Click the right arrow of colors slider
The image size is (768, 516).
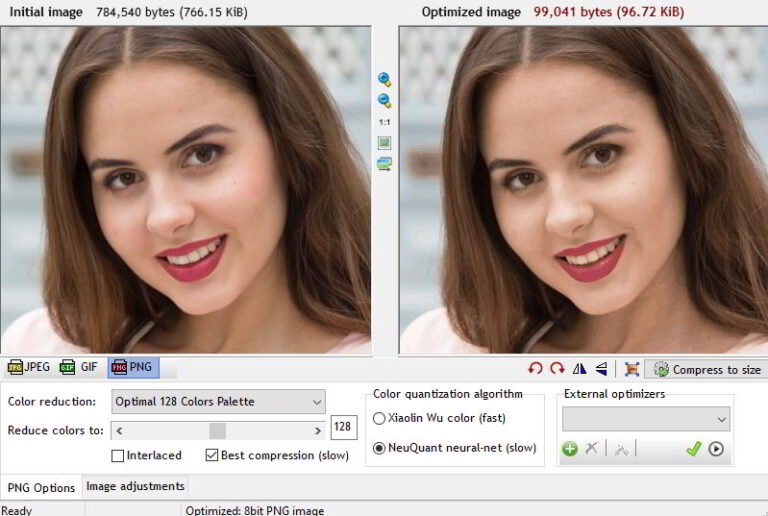pos(318,431)
